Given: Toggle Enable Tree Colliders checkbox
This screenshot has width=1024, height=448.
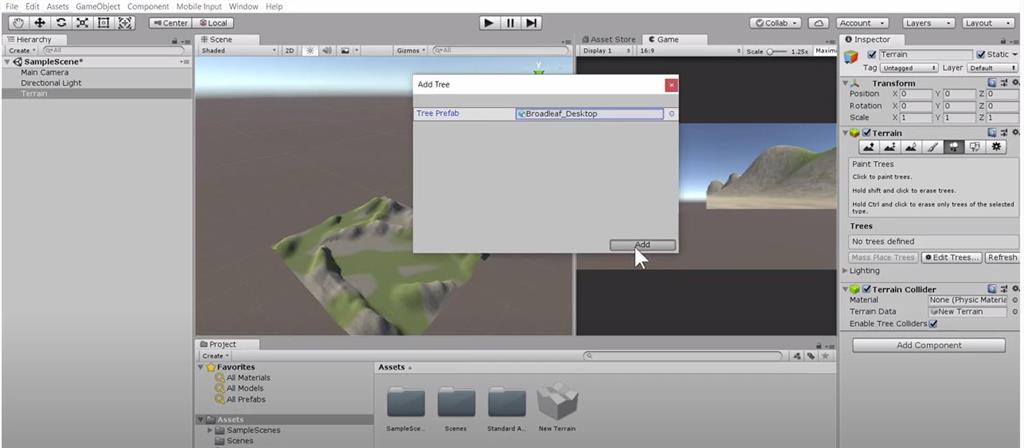Looking at the screenshot, I should tap(933, 323).
